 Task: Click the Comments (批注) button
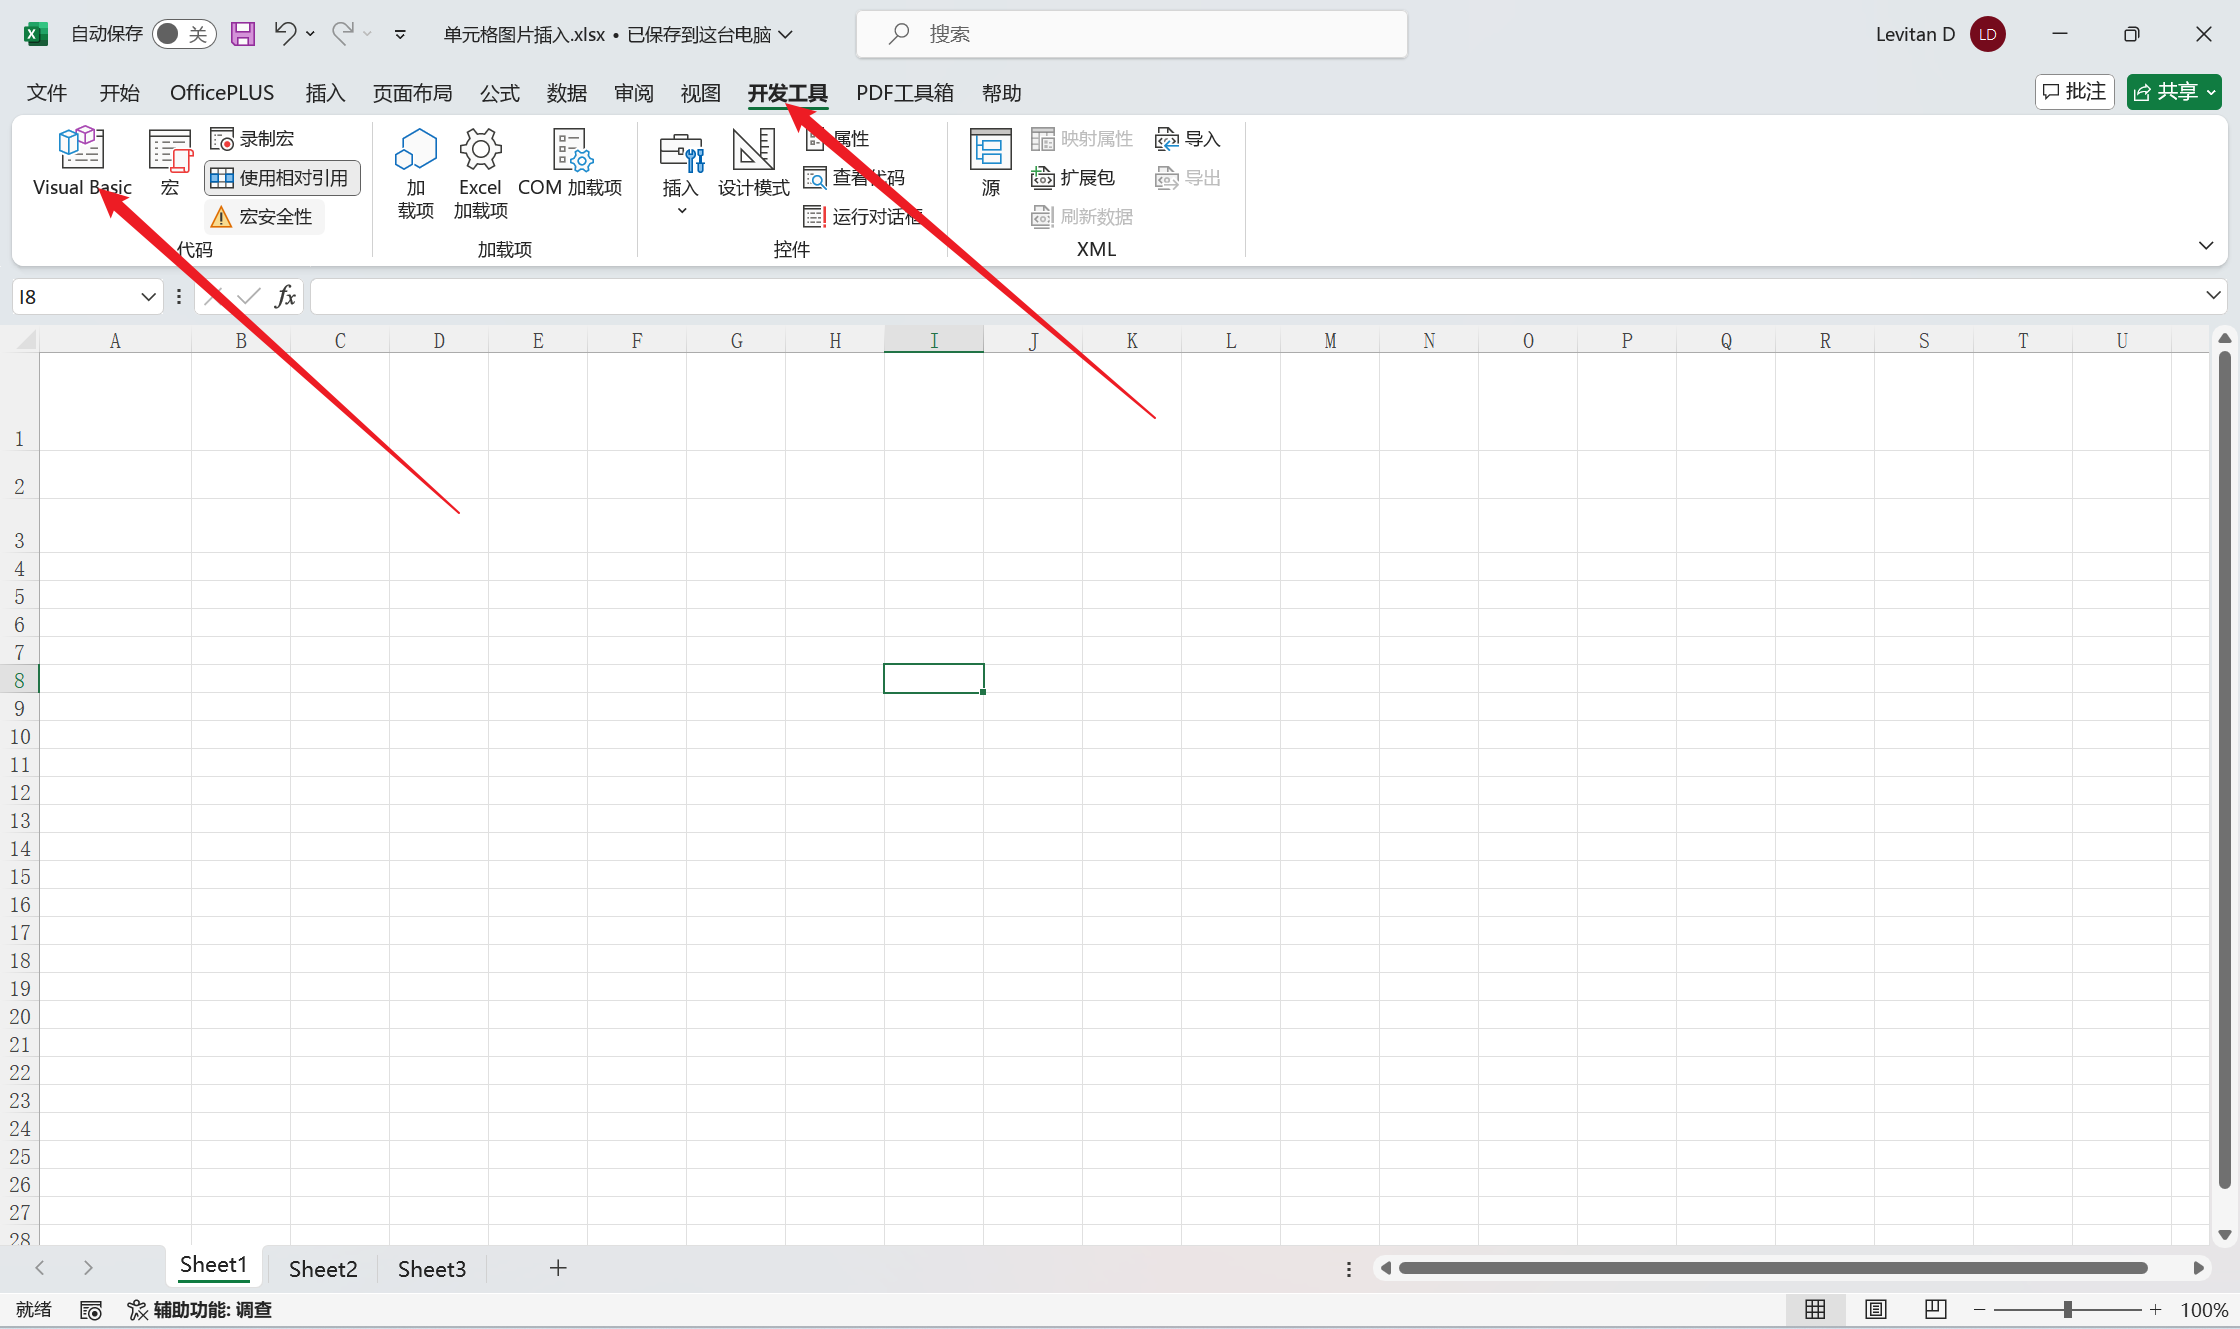tap(2074, 92)
